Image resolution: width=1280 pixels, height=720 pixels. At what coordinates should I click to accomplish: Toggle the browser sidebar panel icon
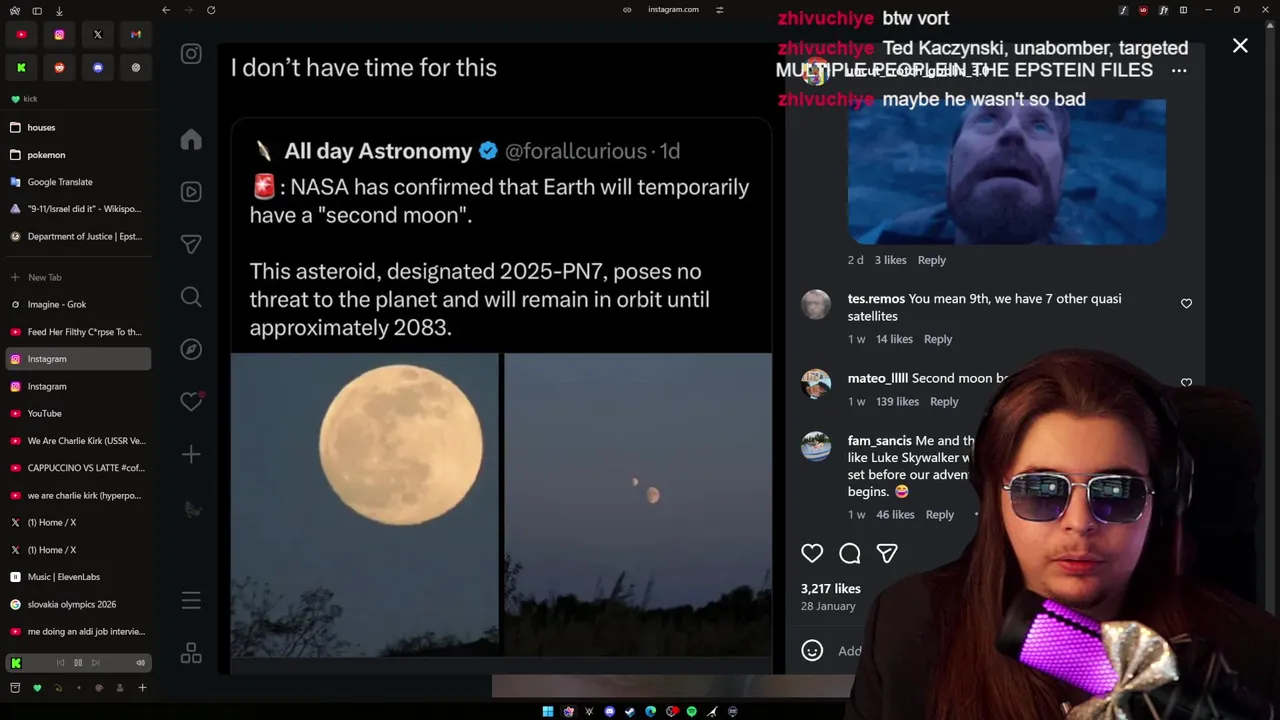point(37,10)
